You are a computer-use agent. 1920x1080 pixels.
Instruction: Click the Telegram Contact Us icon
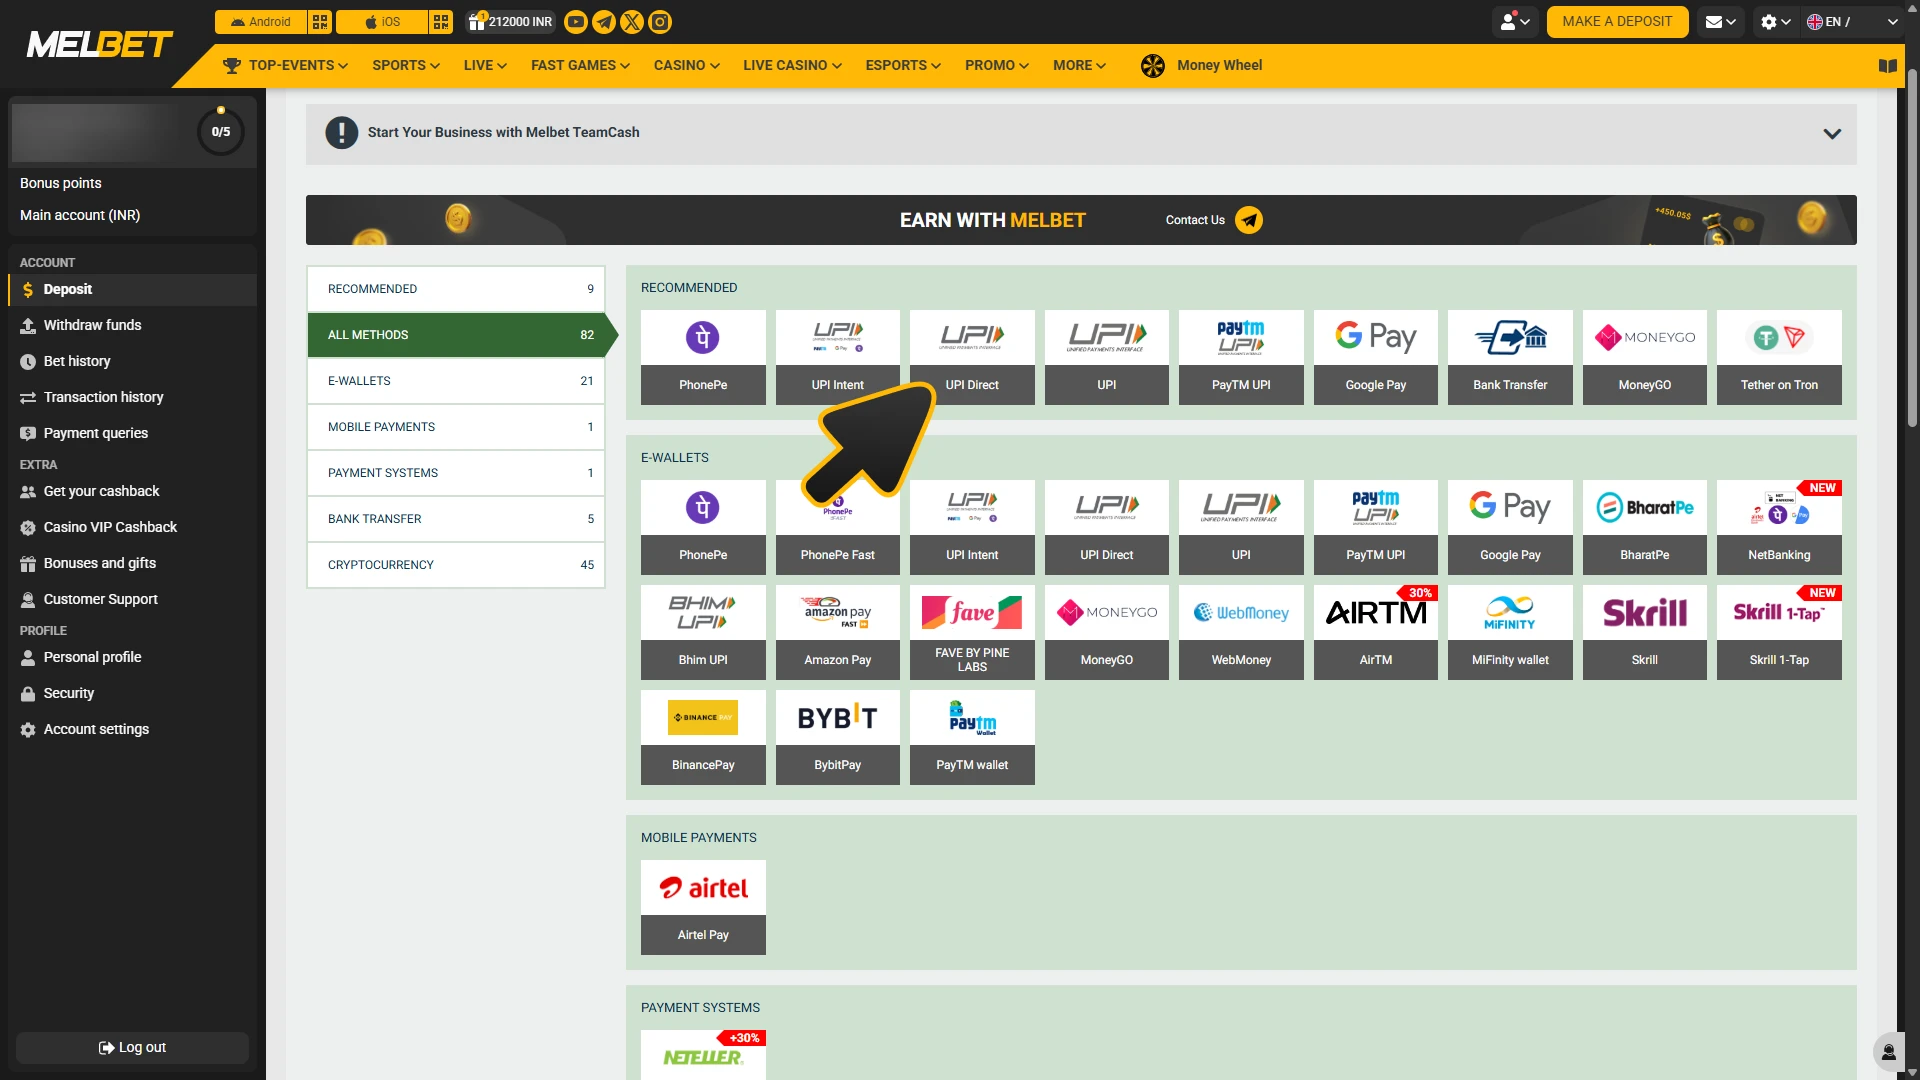pos(1249,220)
